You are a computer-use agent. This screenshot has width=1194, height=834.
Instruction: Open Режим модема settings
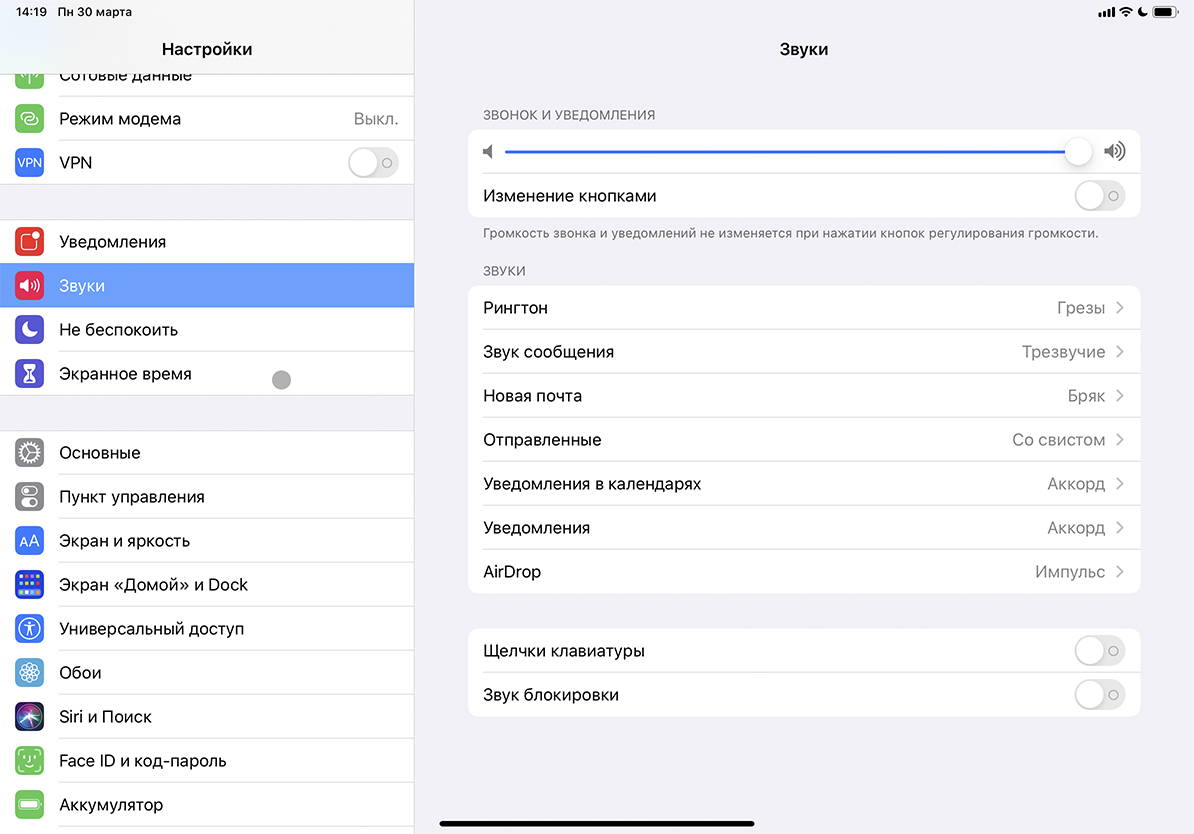coord(207,119)
